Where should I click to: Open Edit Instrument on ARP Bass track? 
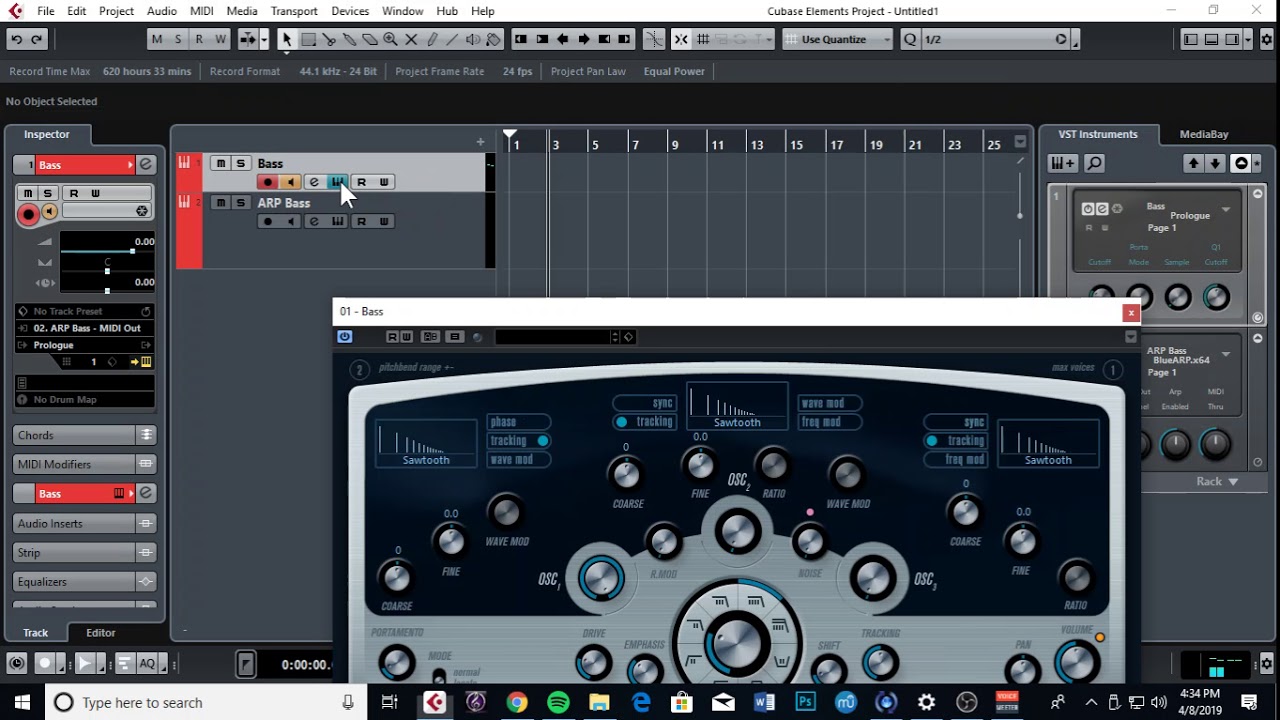click(x=338, y=221)
